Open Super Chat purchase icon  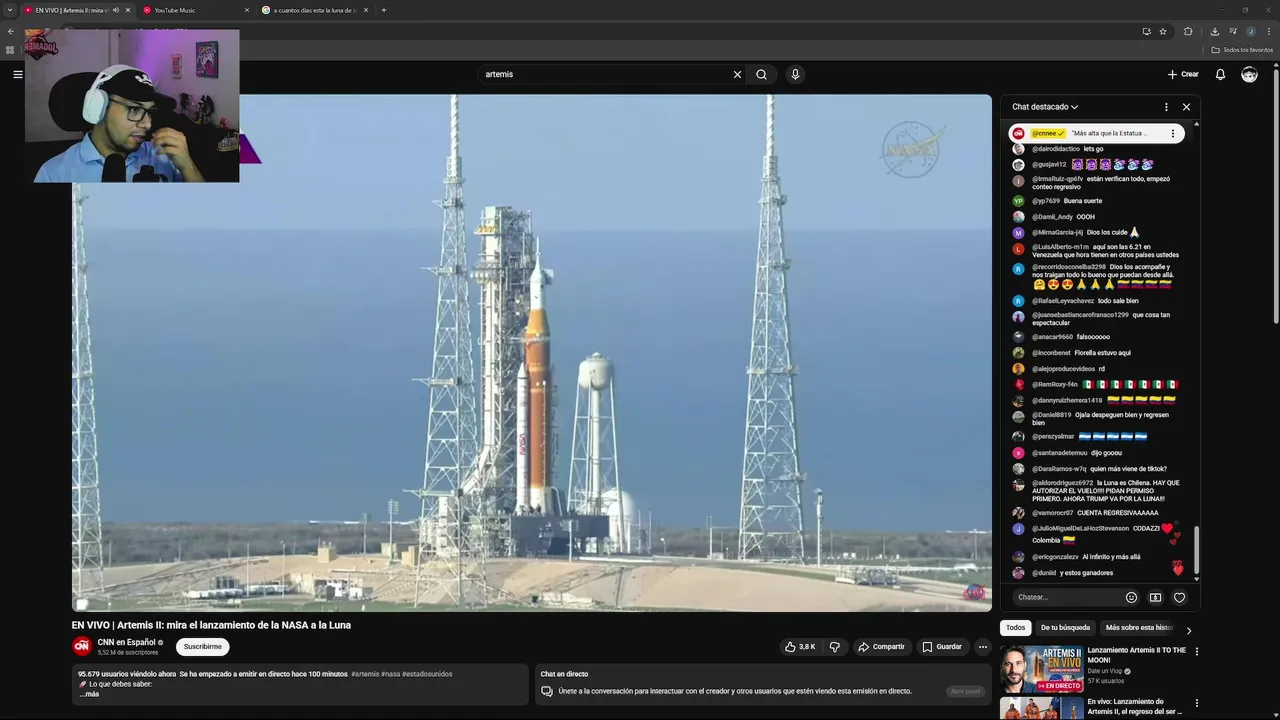click(x=1155, y=597)
